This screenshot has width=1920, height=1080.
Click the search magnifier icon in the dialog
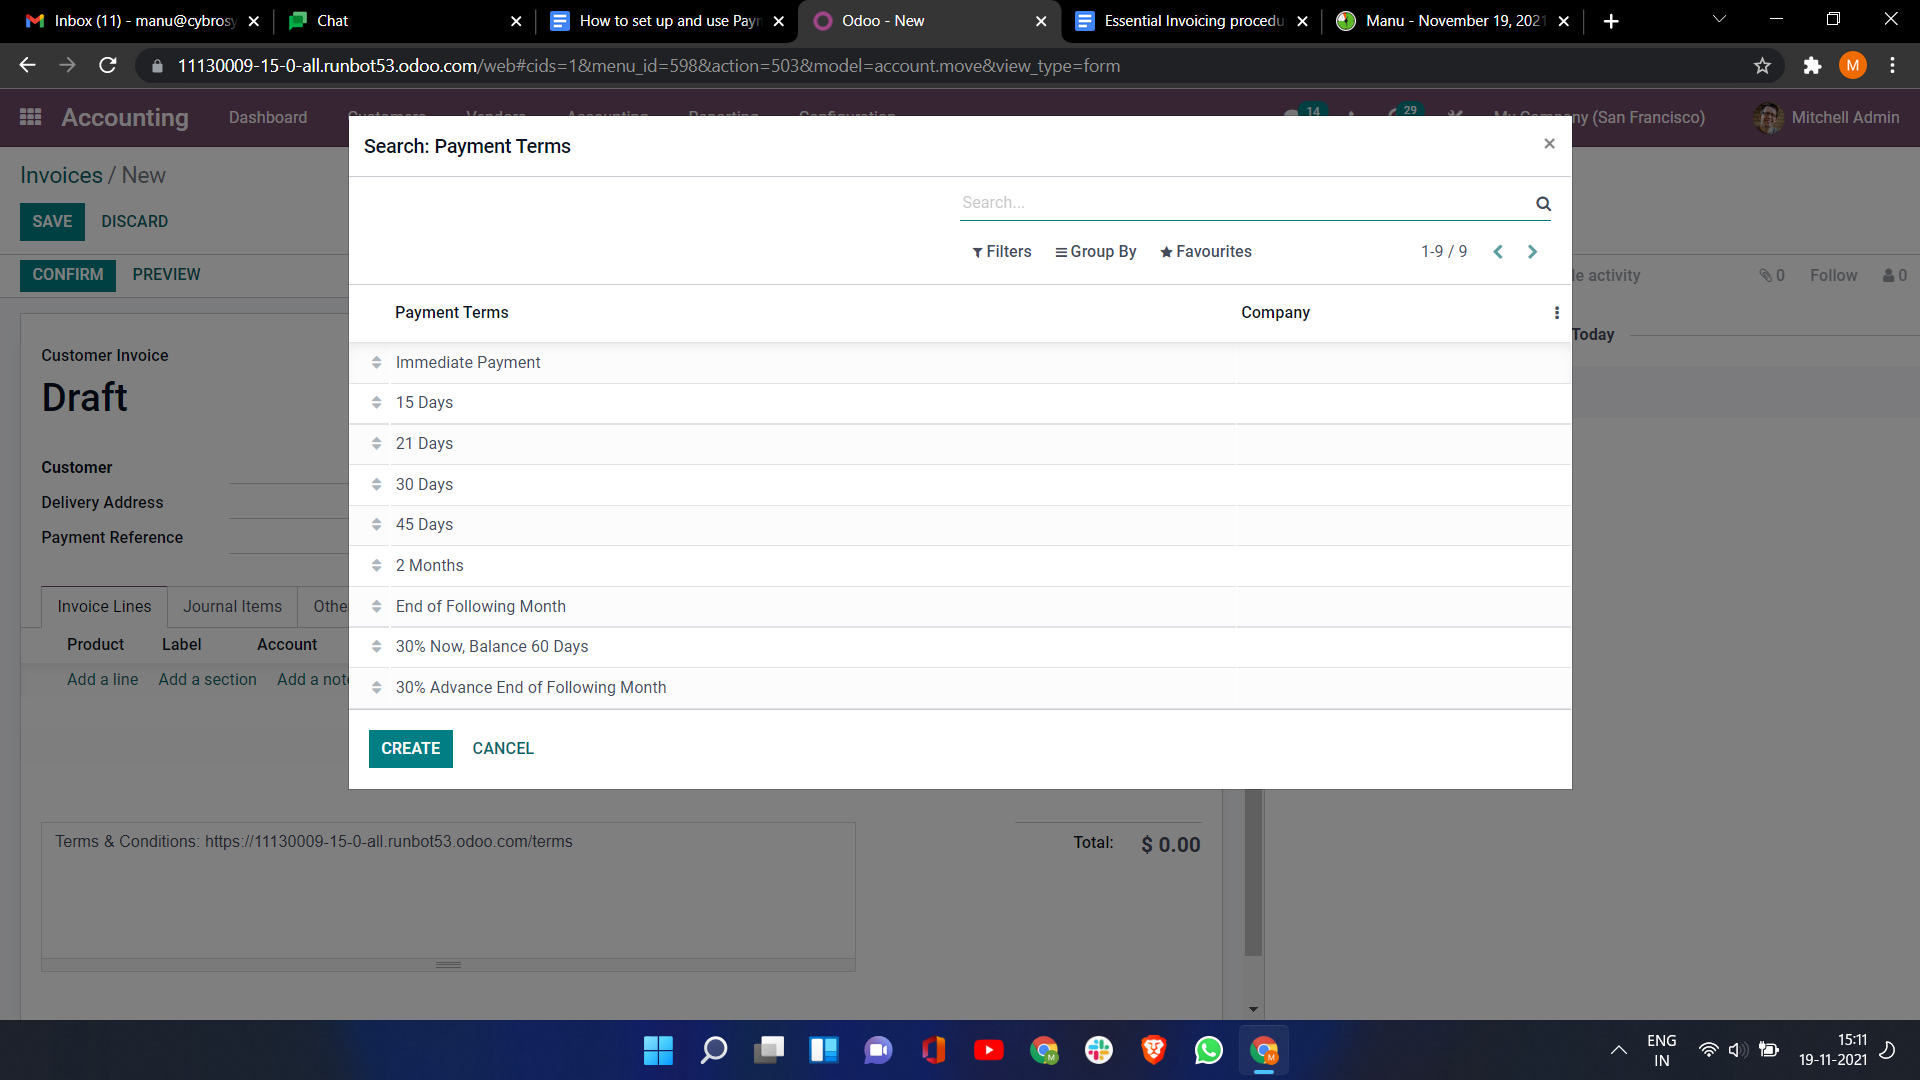1543,204
